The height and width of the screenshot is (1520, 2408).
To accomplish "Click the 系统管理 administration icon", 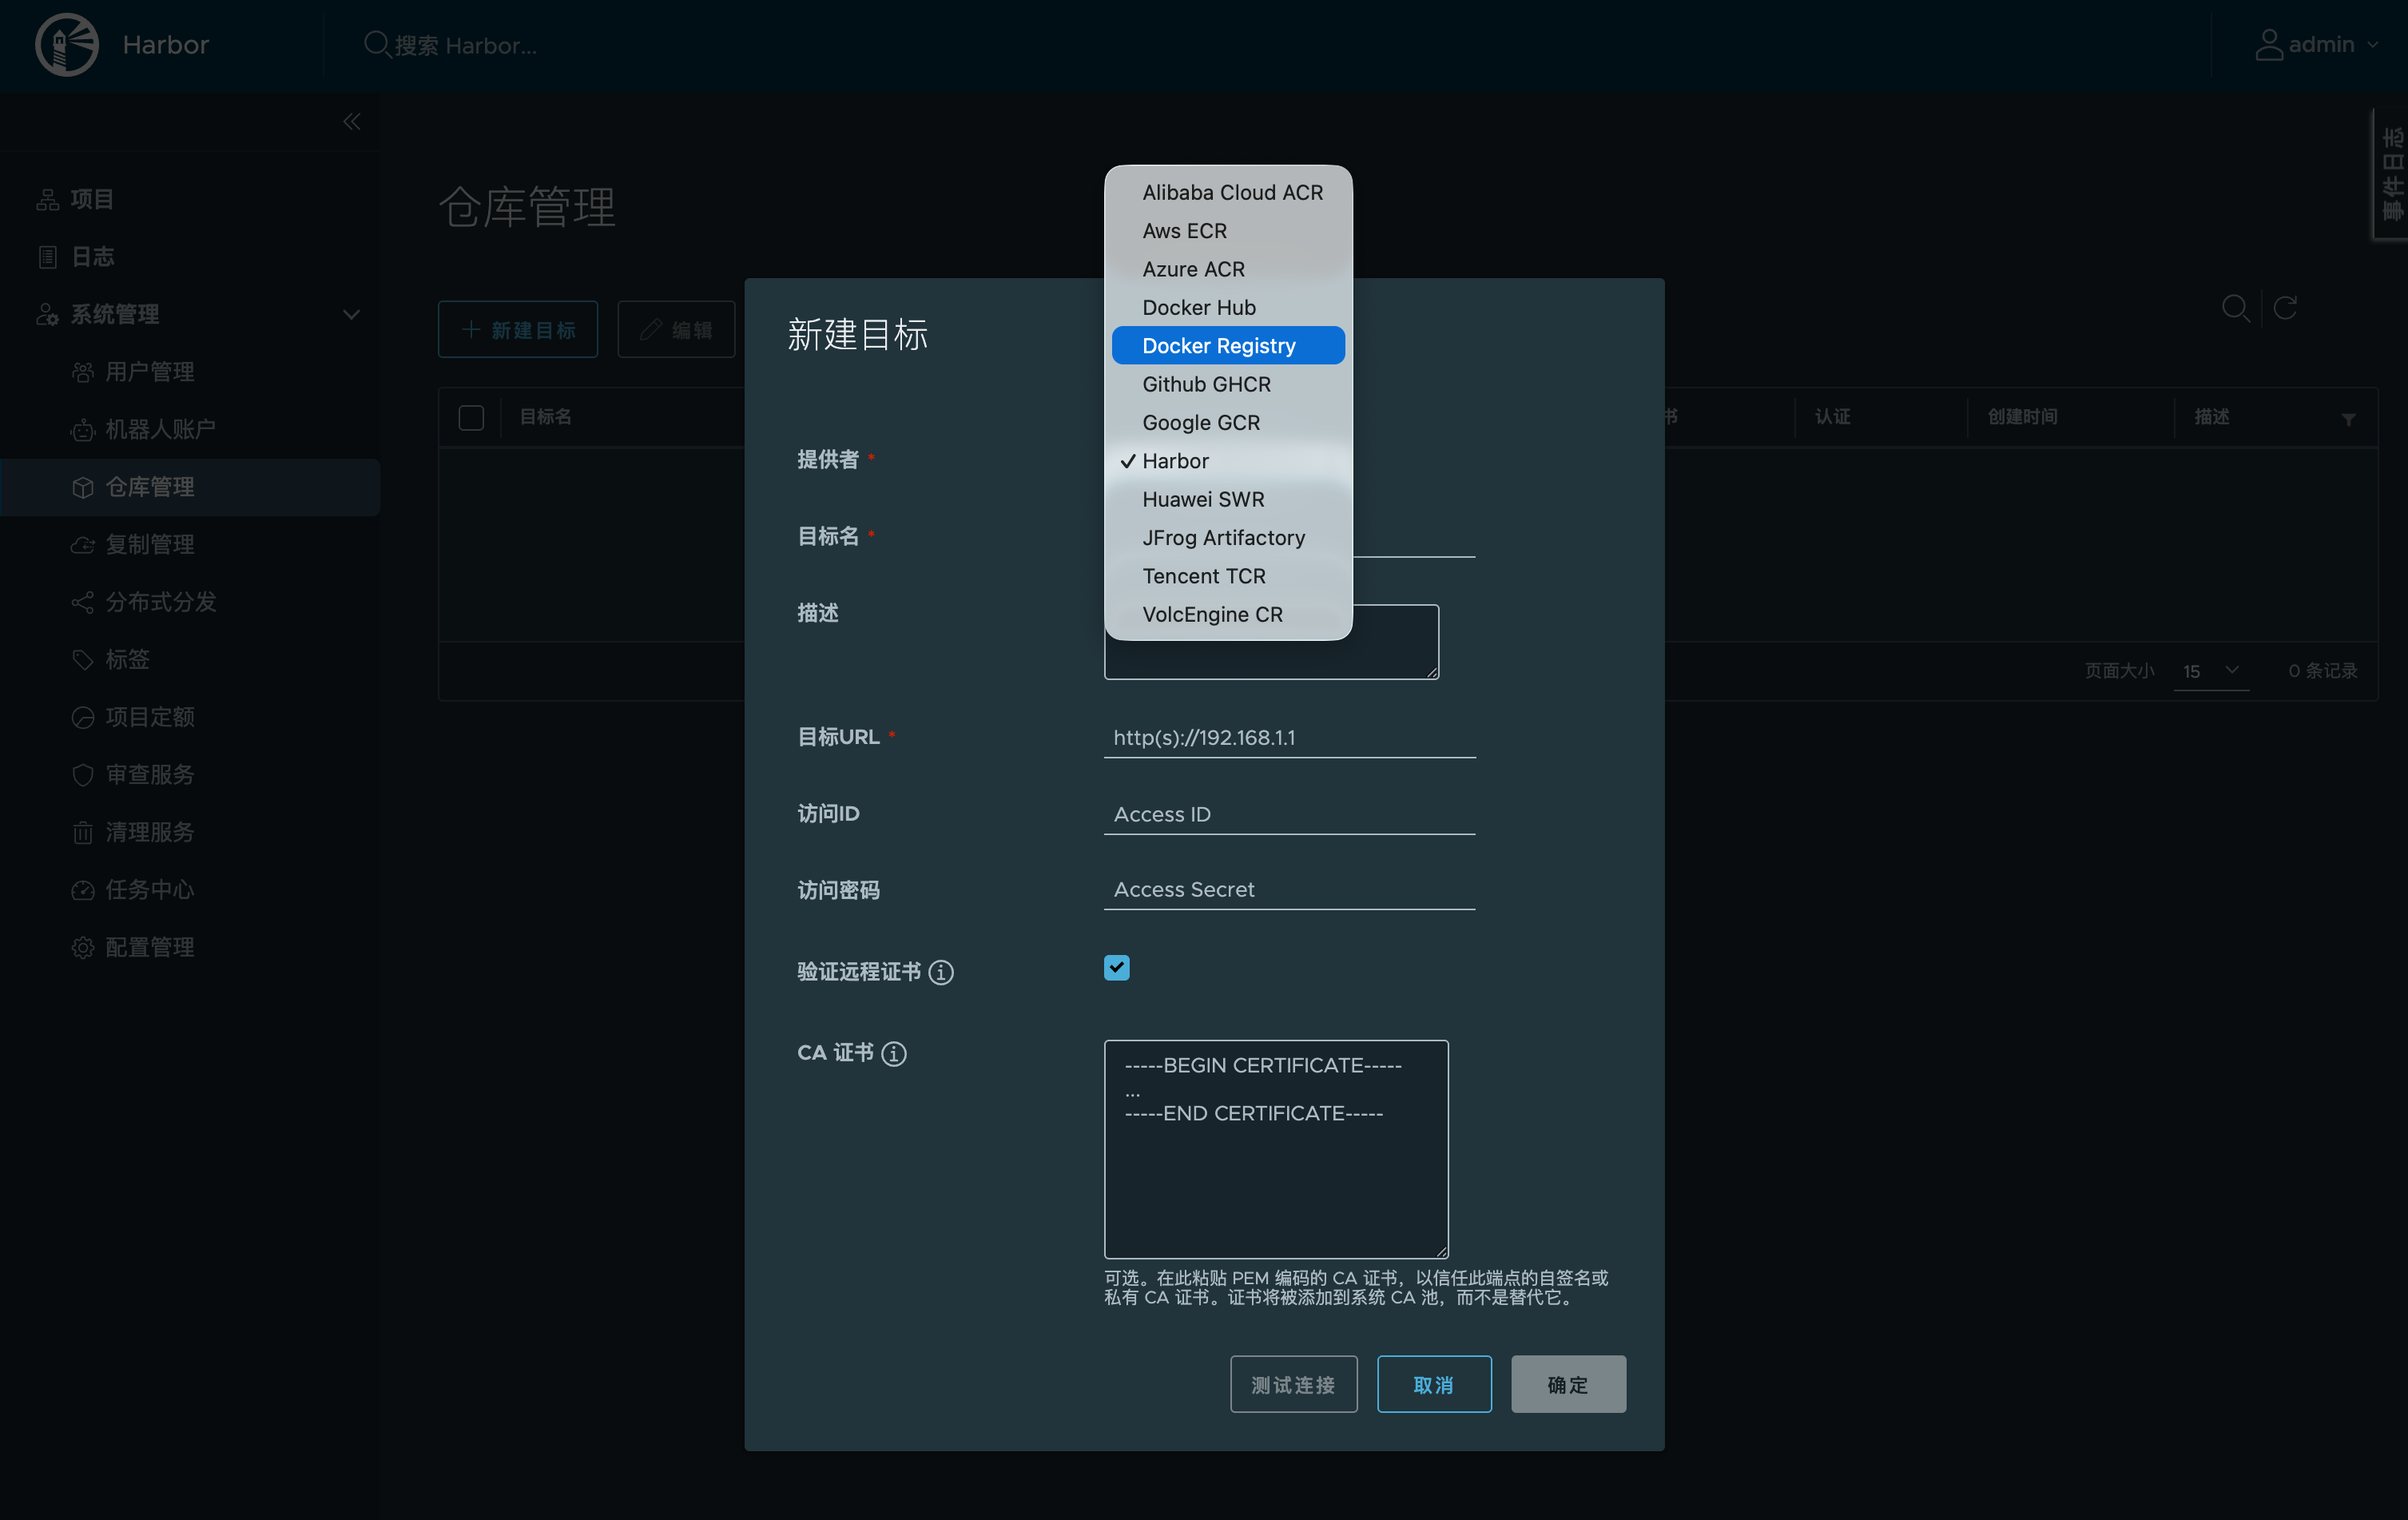I will [x=47, y=314].
